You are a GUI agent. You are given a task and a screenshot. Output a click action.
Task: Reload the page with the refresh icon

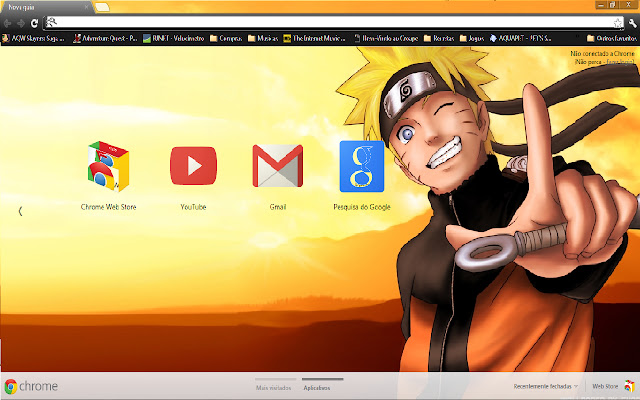click(x=34, y=23)
